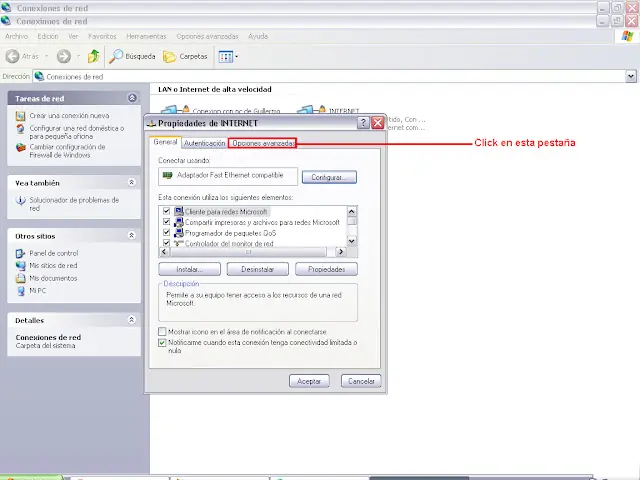Viewport: 640px width, 480px height.
Task: Click list scroll up arrow
Action: (x=351, y=211)
